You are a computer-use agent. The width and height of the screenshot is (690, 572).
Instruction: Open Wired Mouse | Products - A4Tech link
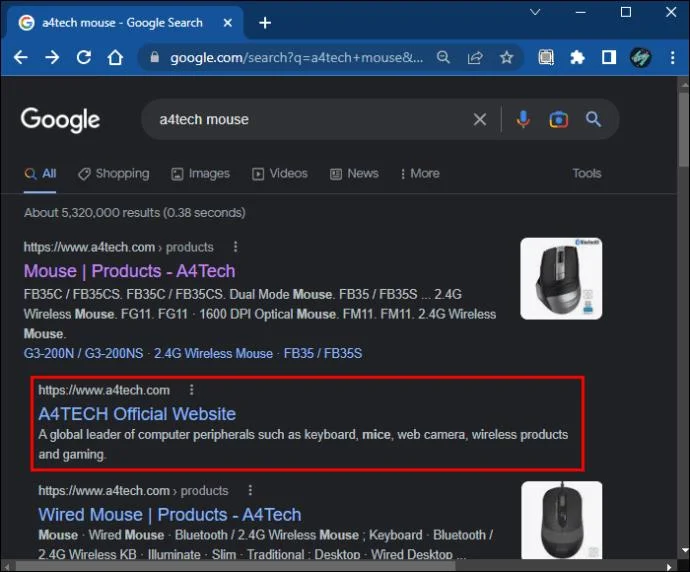pyautogui.click(x=170, y=515)
